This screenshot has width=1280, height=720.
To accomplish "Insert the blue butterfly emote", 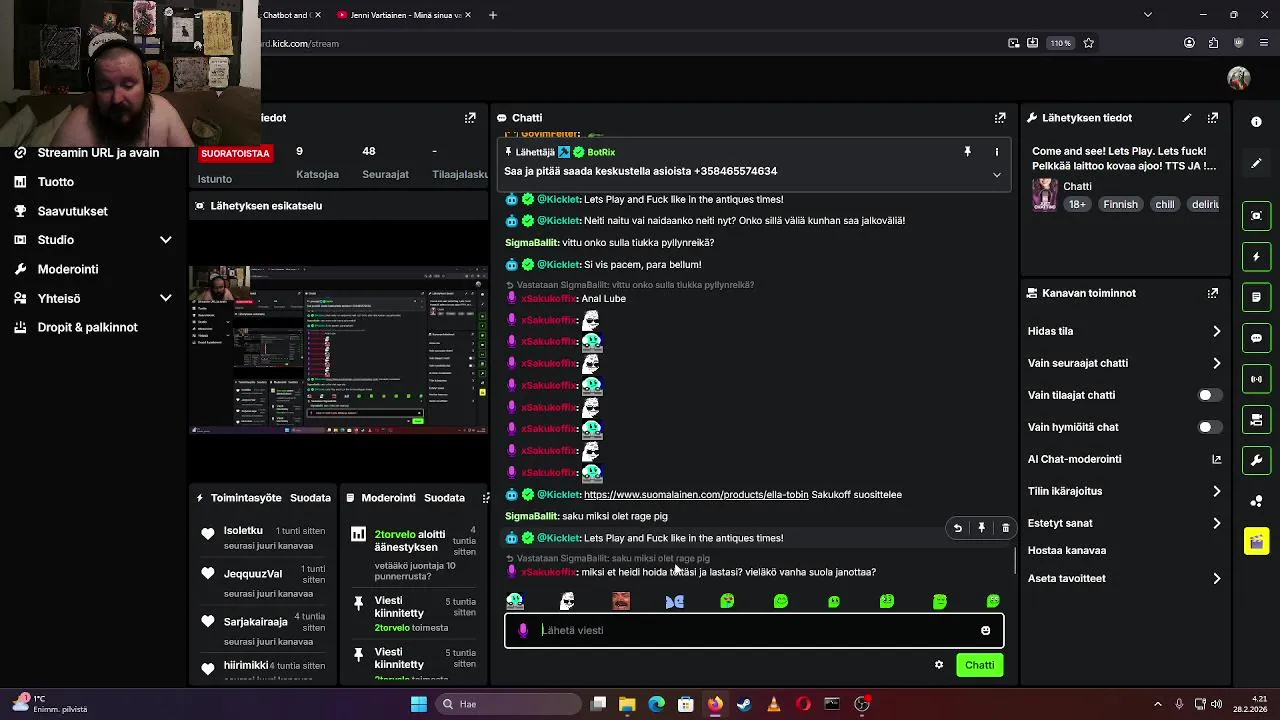I will point(675,601).
